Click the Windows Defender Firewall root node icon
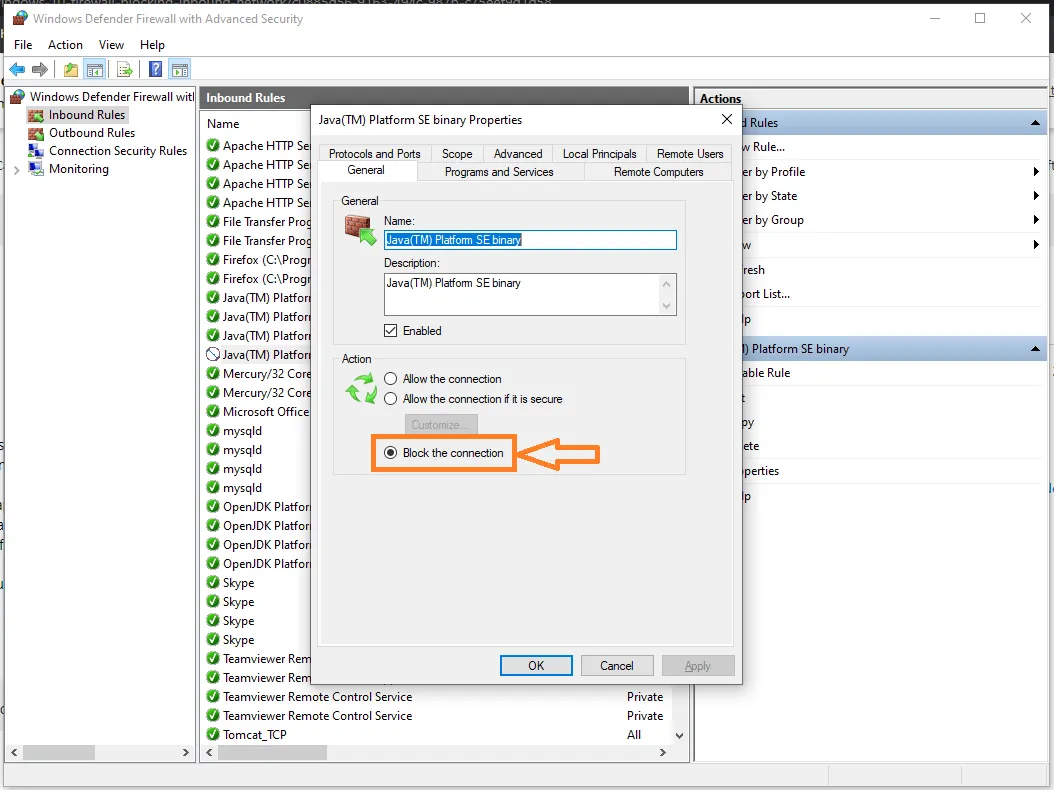This screenshot has width=1054, height=790. (17, 97)
